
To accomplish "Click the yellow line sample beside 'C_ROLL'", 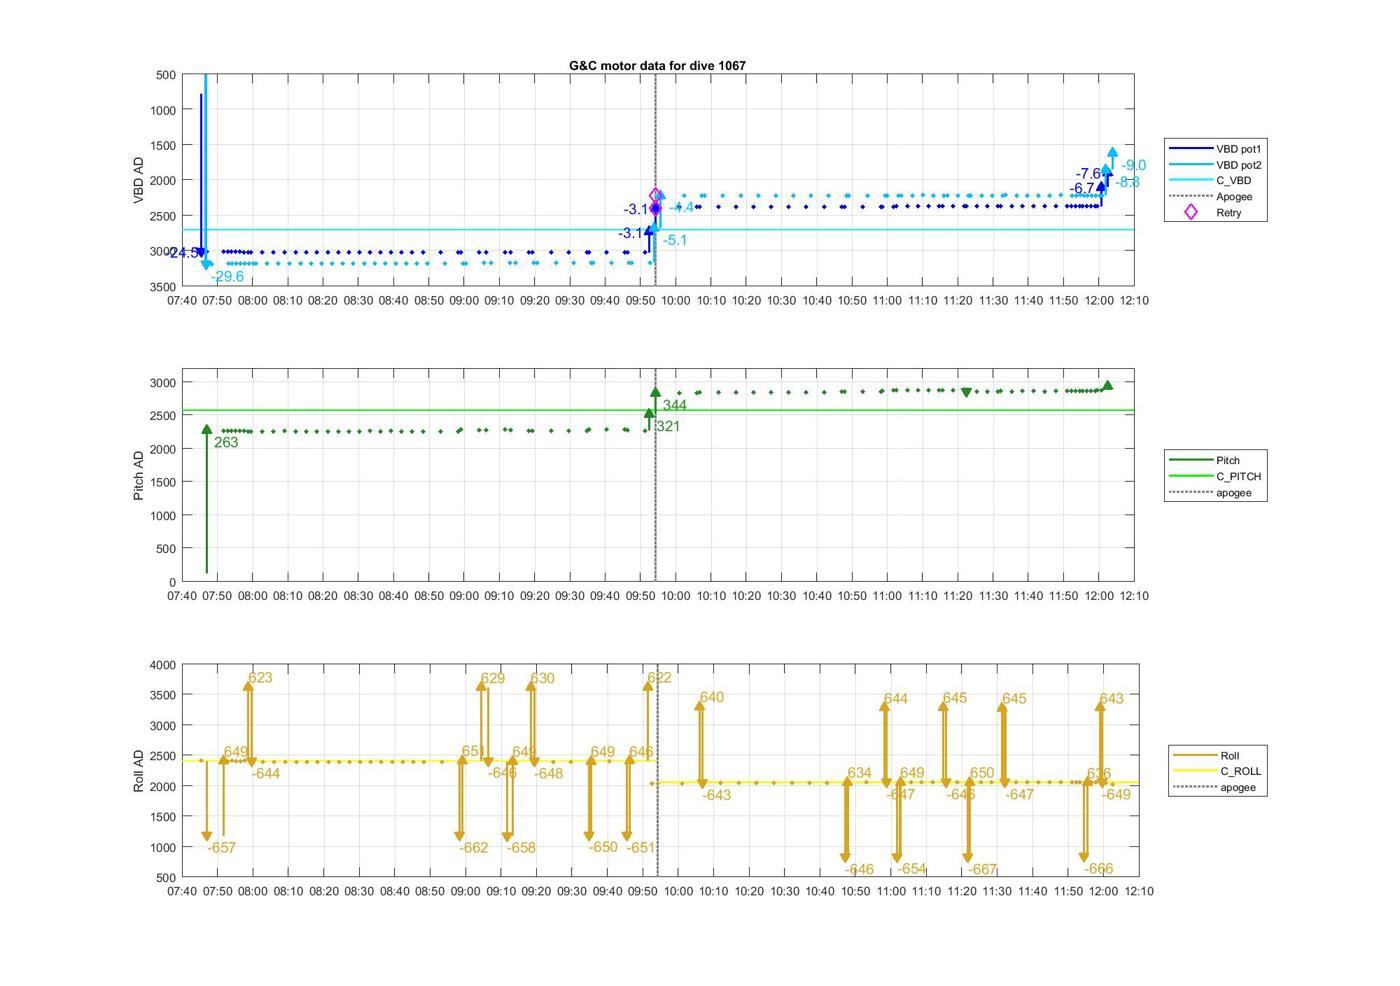I will pos(1194,772).
